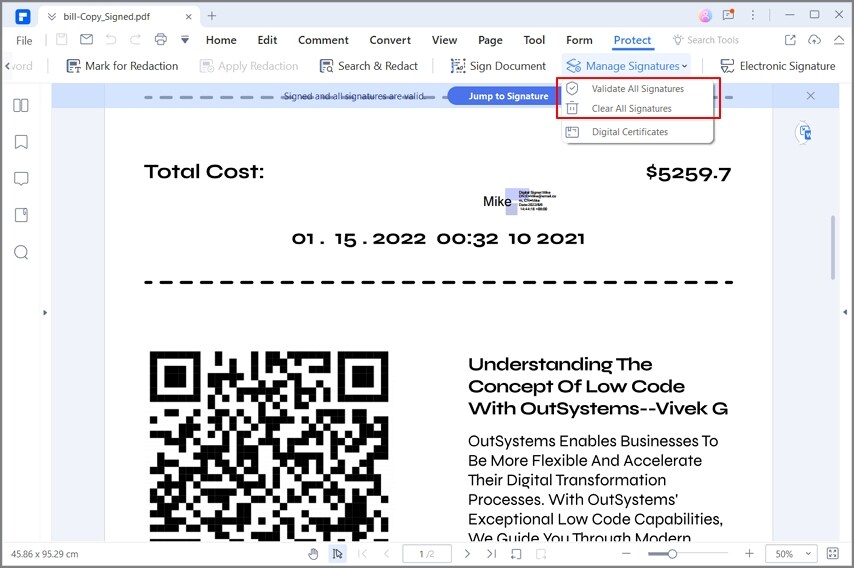Viewport: 854px width, 568px height.
Task: Switch to the Comment tab
Action: point(323,40)
